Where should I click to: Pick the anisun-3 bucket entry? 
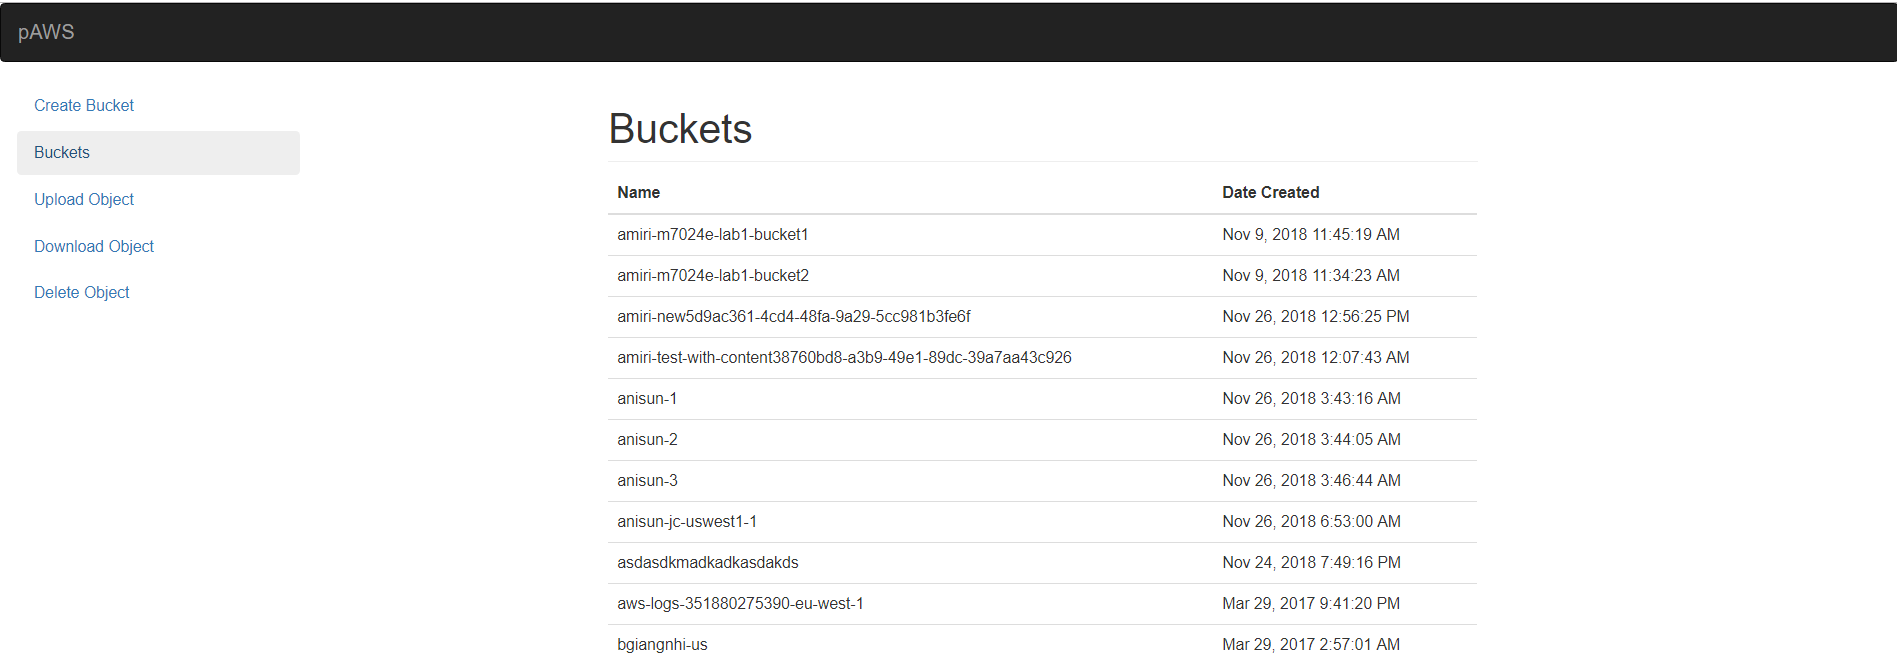click(647, 480)
